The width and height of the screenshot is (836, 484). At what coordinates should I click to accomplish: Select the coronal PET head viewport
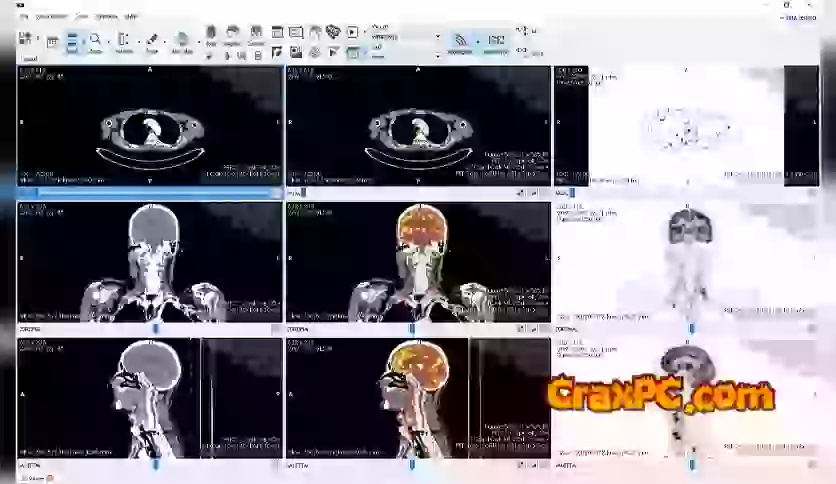pyautogui.click(x=687, y=262)
